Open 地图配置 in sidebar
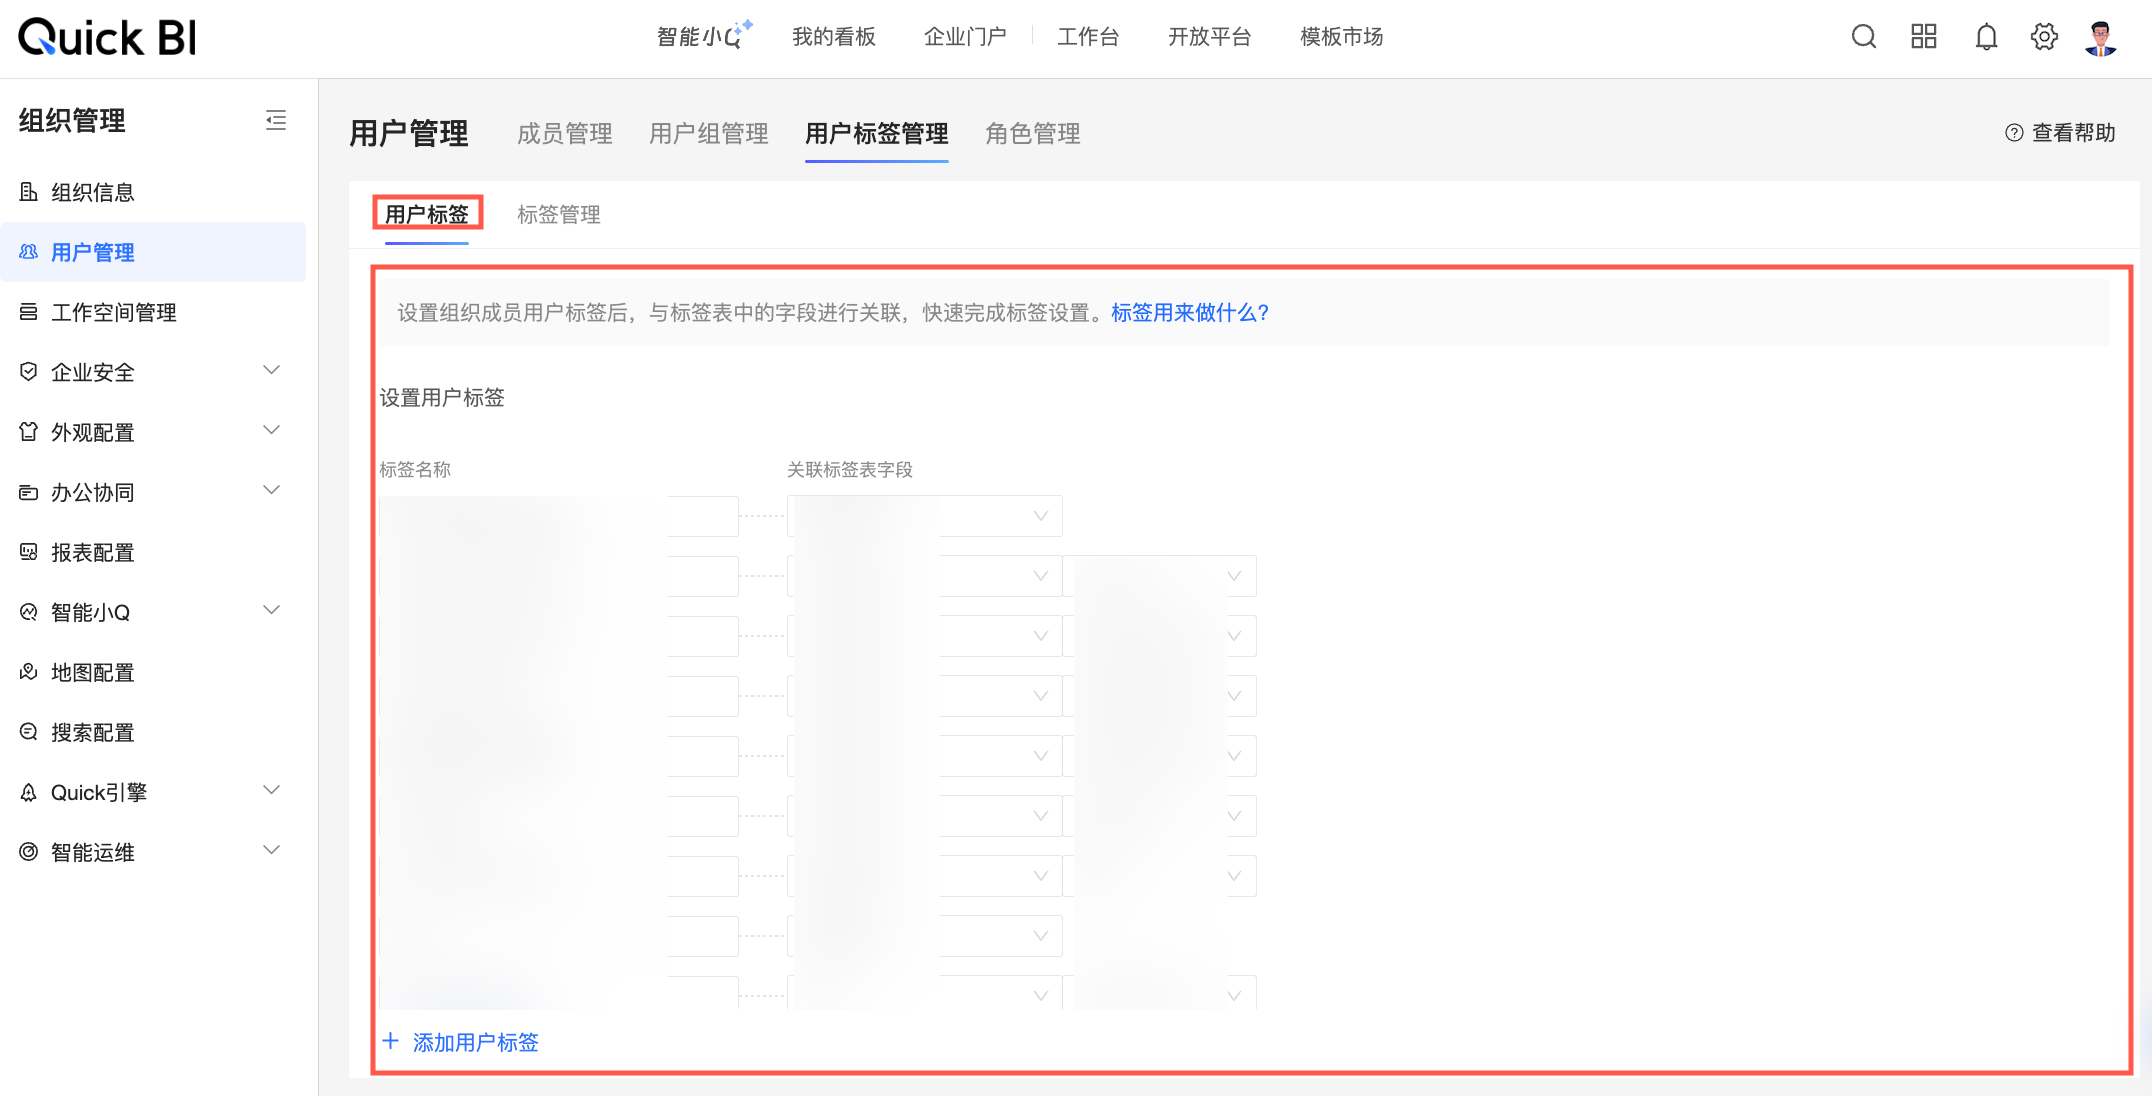The image size is (2152, 1096). point(92,672)
